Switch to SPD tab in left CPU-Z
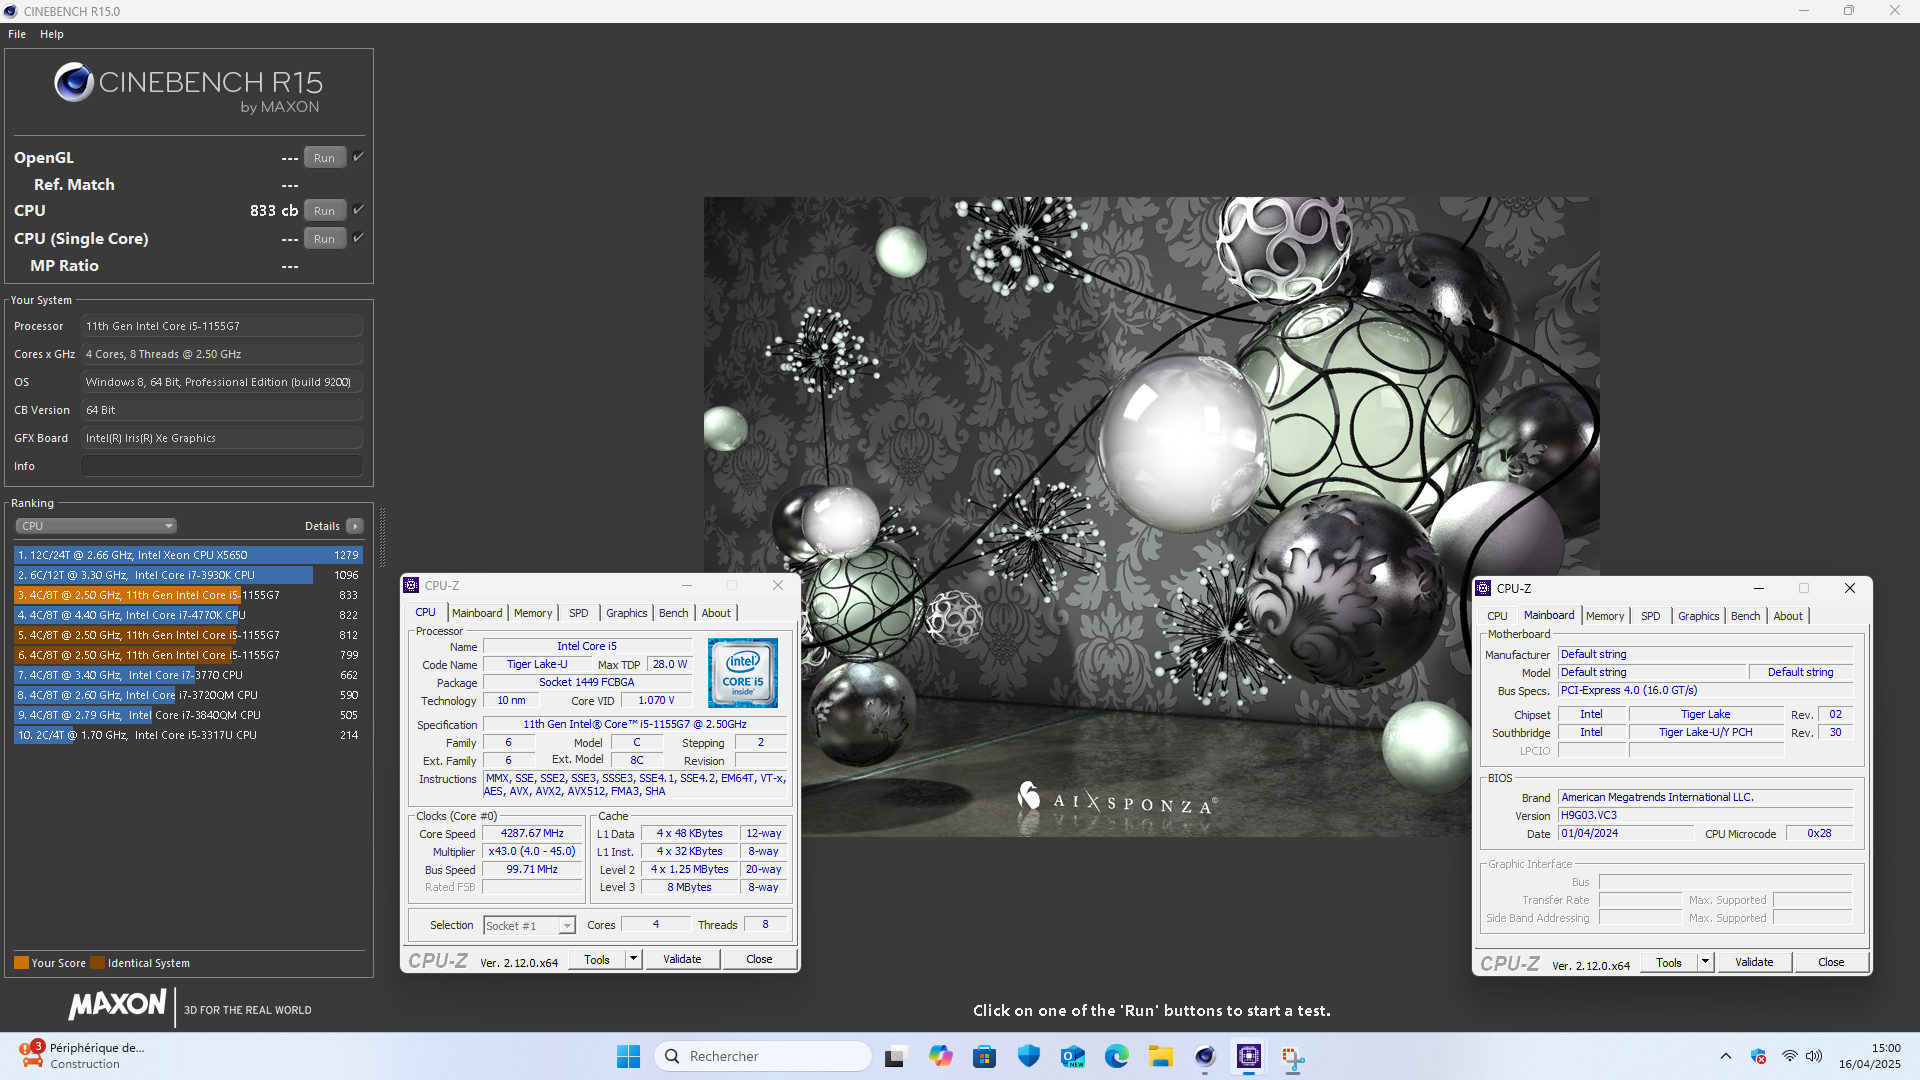Viewport: 1920px width, 1080px height. [x=579, y=613]
